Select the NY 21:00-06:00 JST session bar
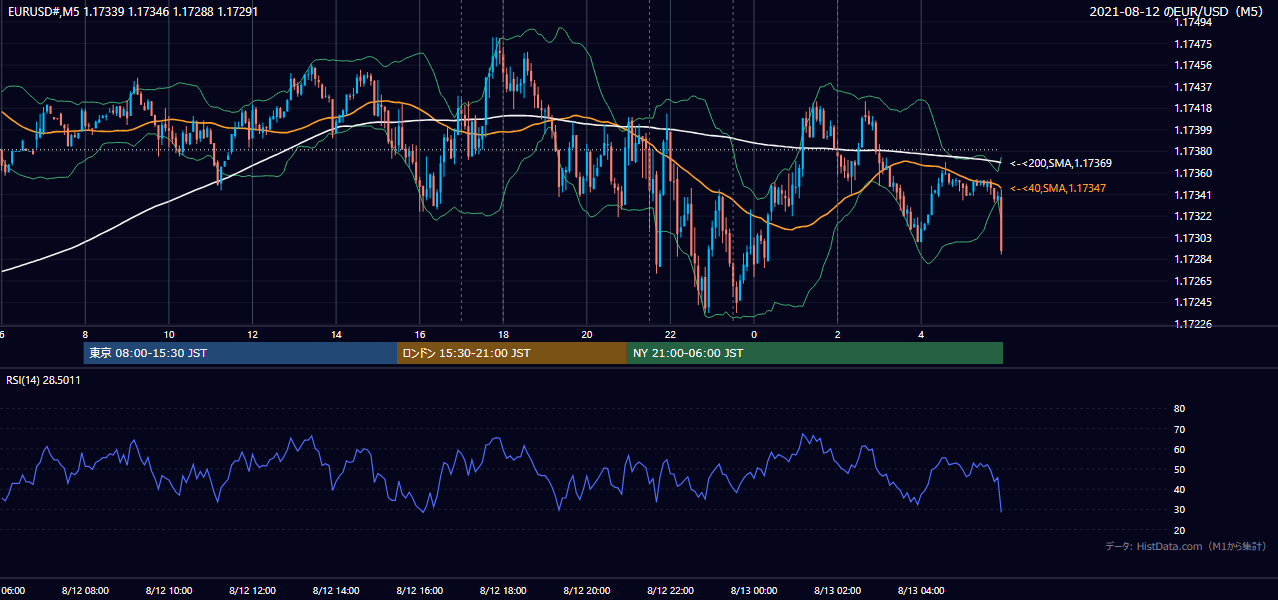This screenshot has height=600, width=1278. click(815, 353)
